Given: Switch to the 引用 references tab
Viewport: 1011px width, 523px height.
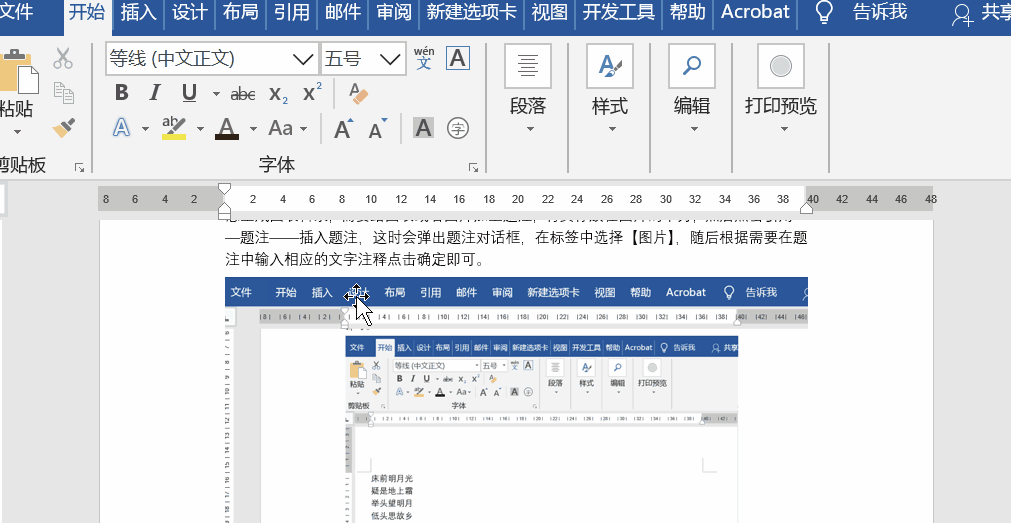Looking at the screenshot, I should tap(291, 12).
